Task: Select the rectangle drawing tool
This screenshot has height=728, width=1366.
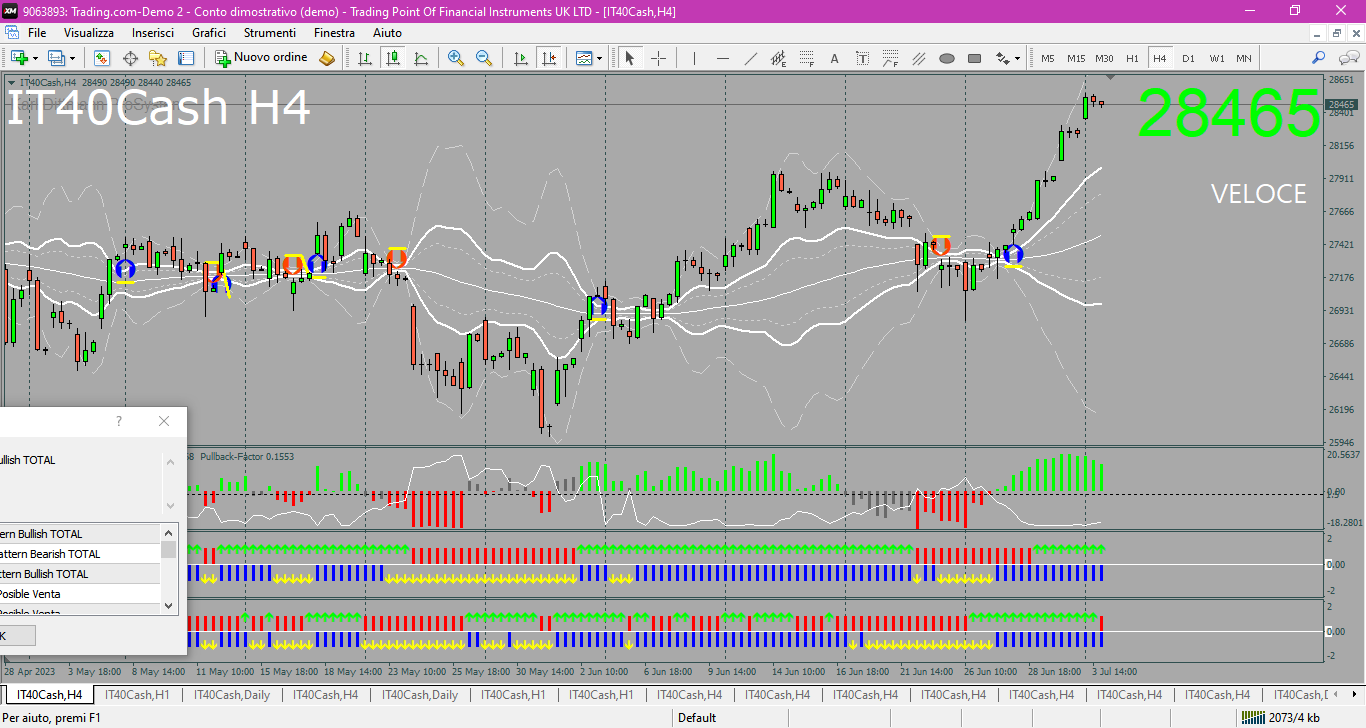Action: 974,58
